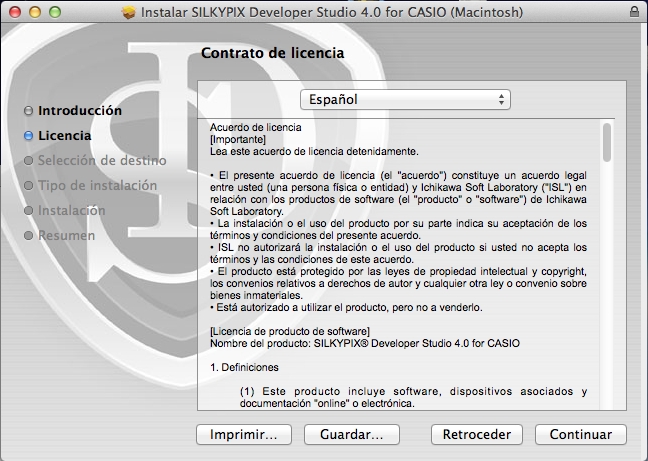
Task: Click the '[Importante]' line
Action: coord(238,139)
